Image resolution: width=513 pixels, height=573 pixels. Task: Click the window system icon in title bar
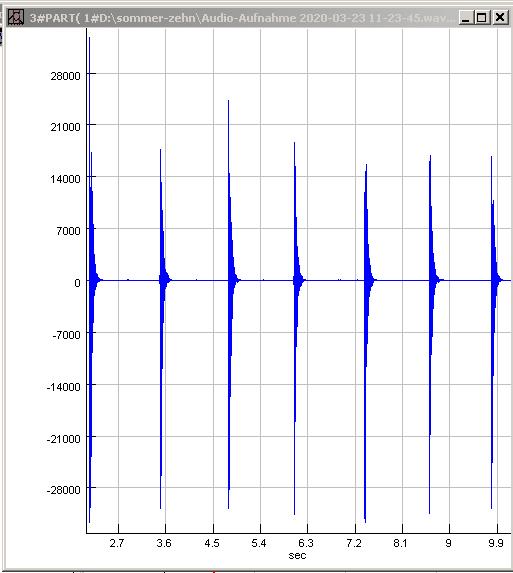pyautogui.click(x=16, y=17)
